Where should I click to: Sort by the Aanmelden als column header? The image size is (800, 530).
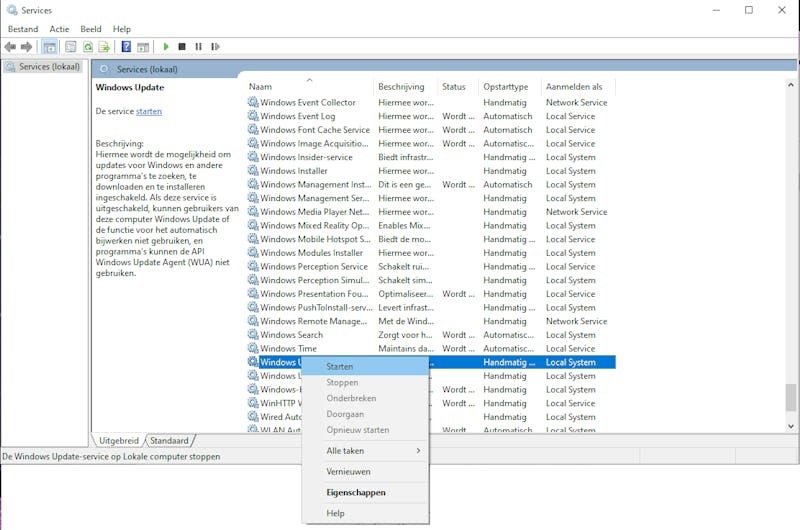point(578,87)
